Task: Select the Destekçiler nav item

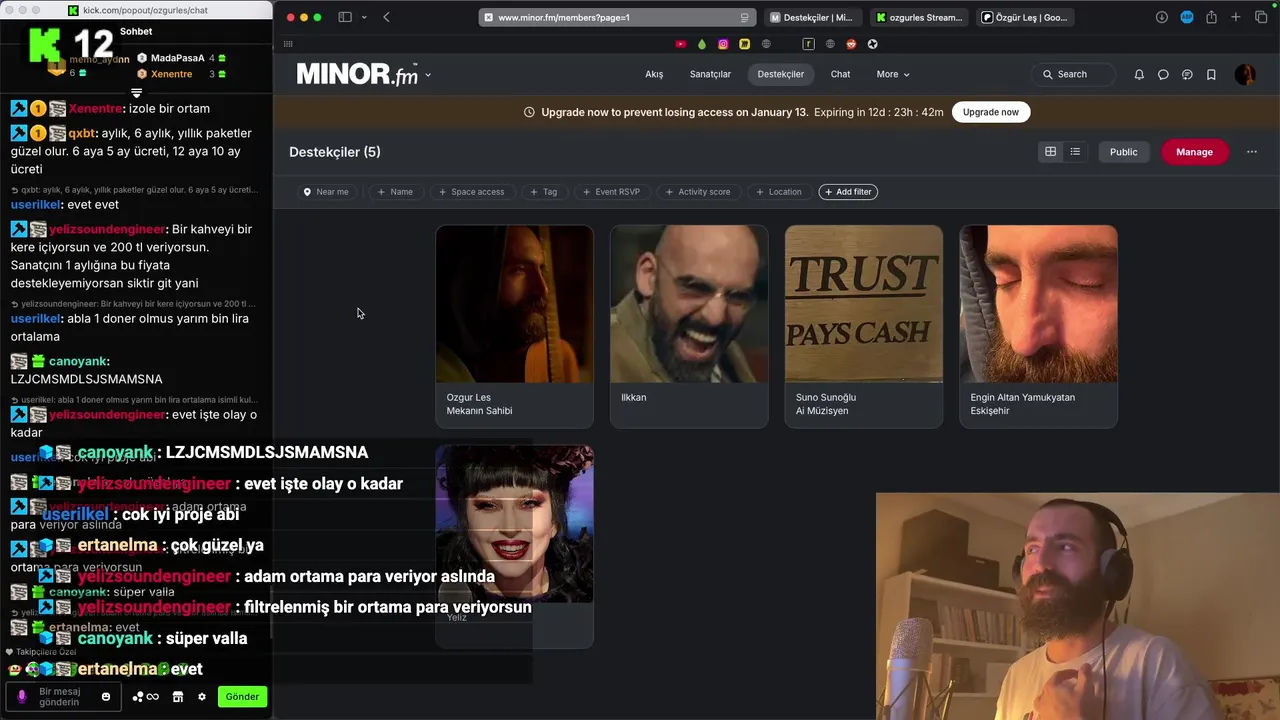Action: [781, 74]
